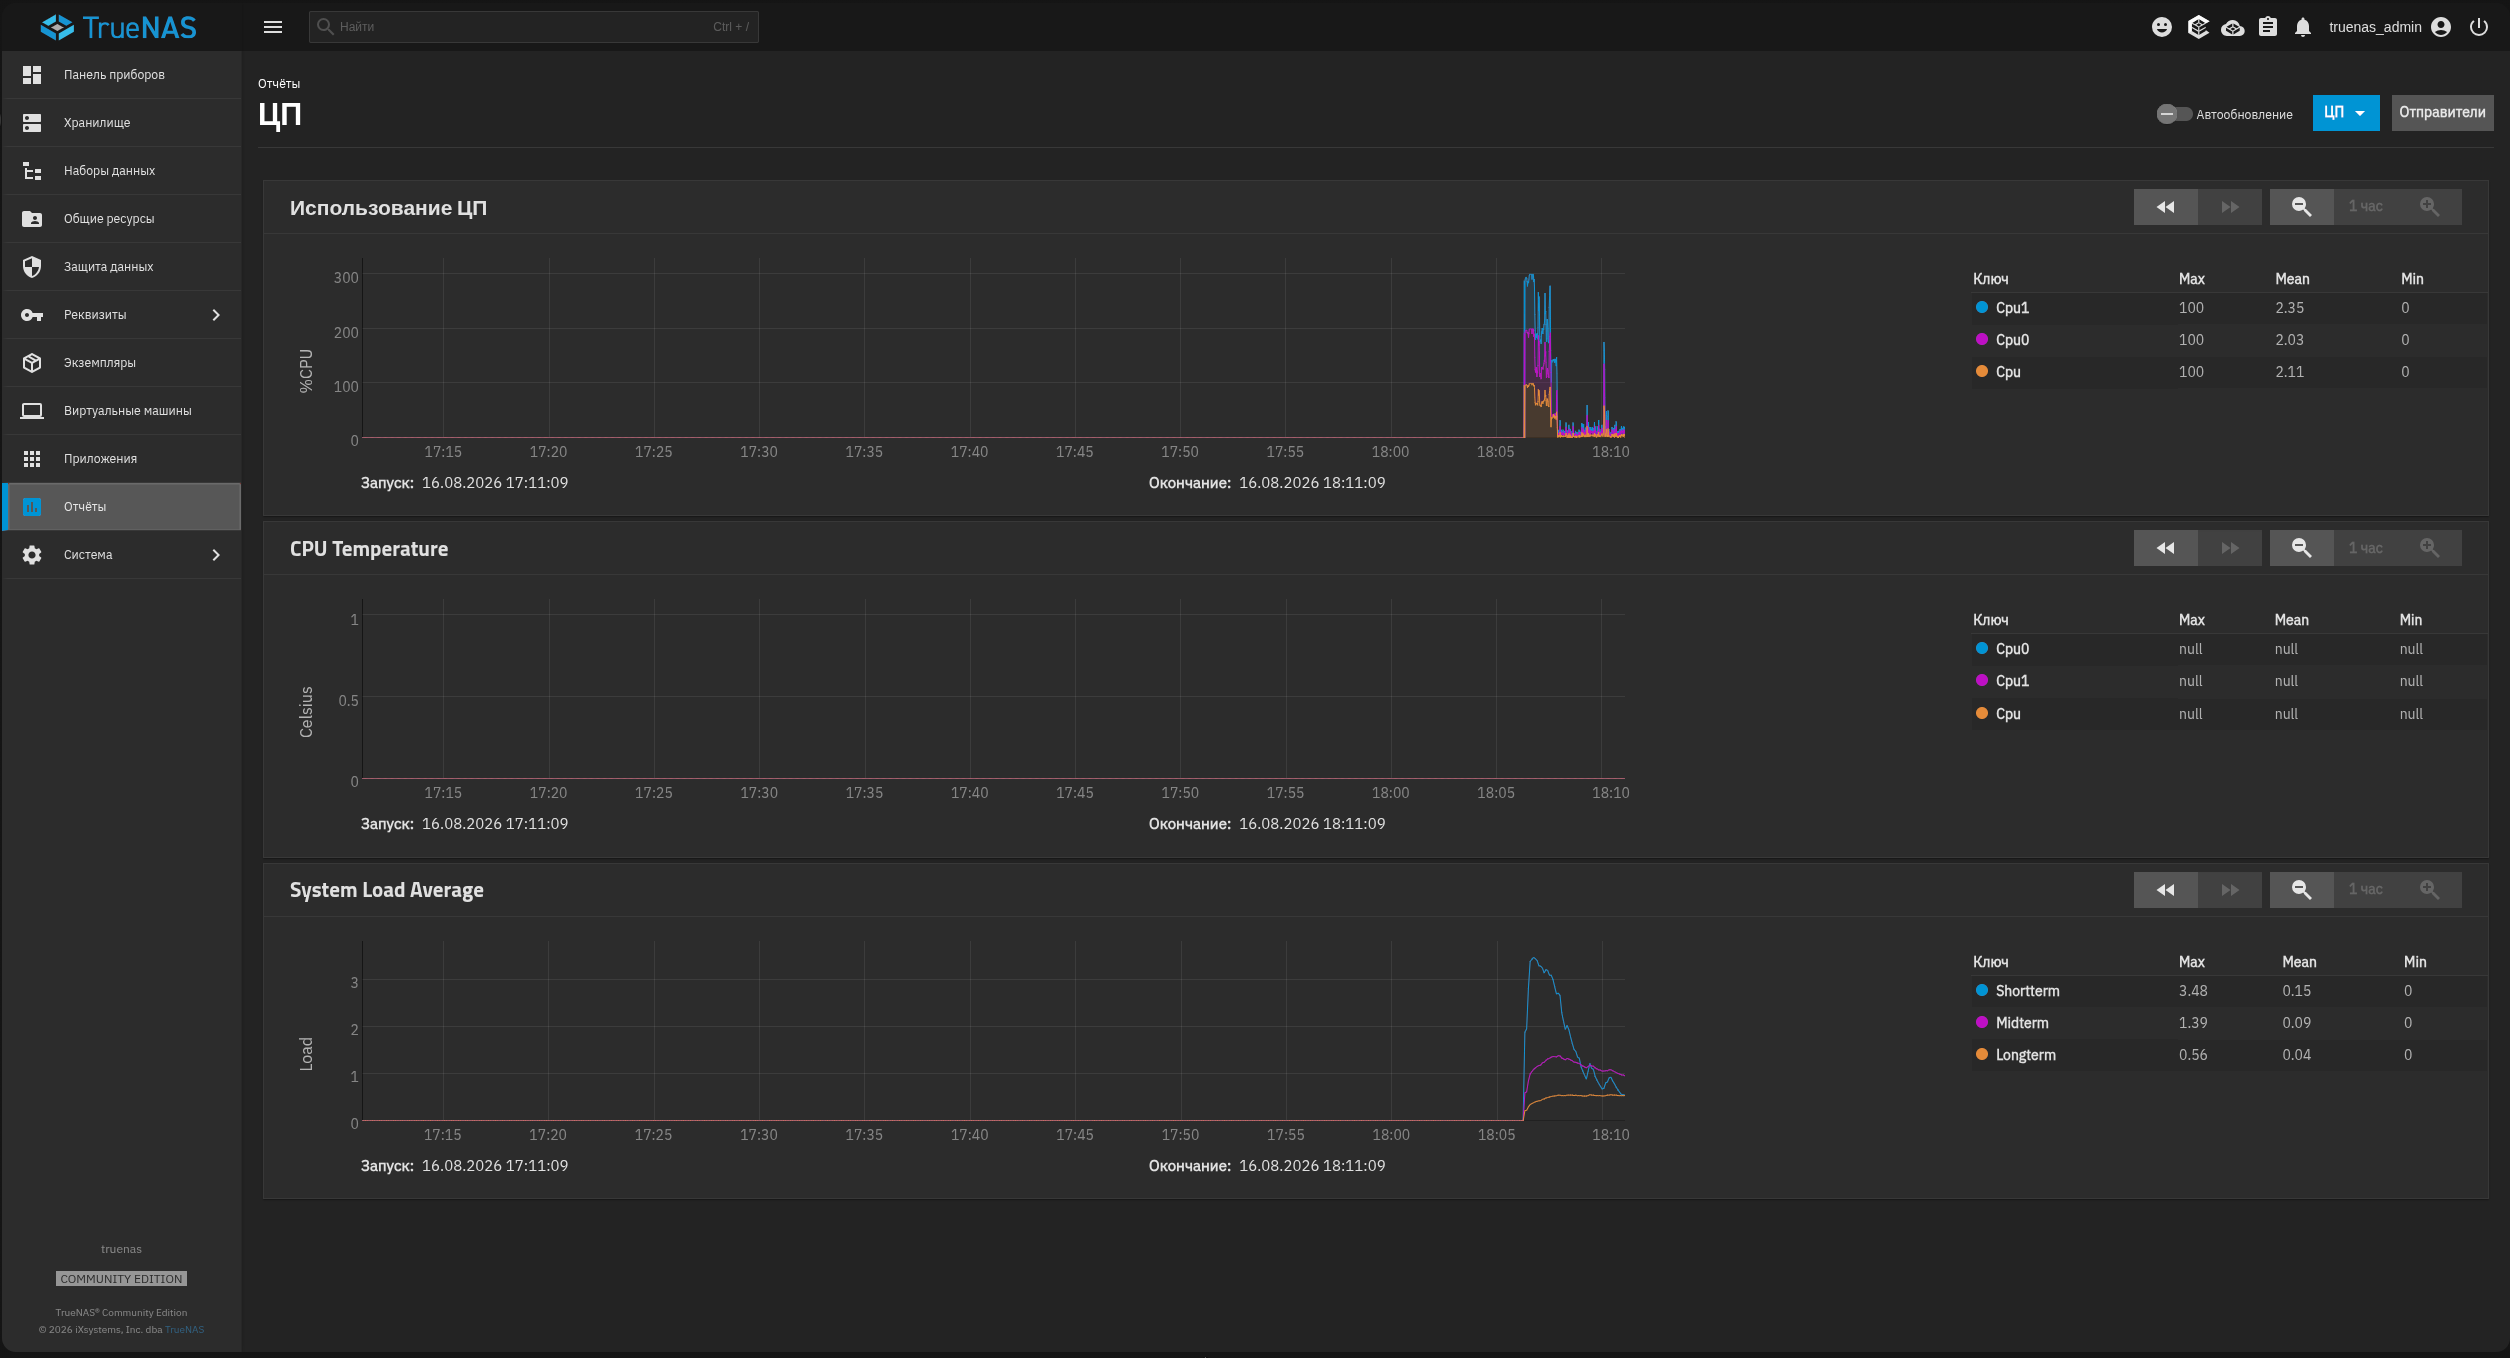Click the Cpu orange dot in CPU Temperature legend

[x=1982, y=714]
